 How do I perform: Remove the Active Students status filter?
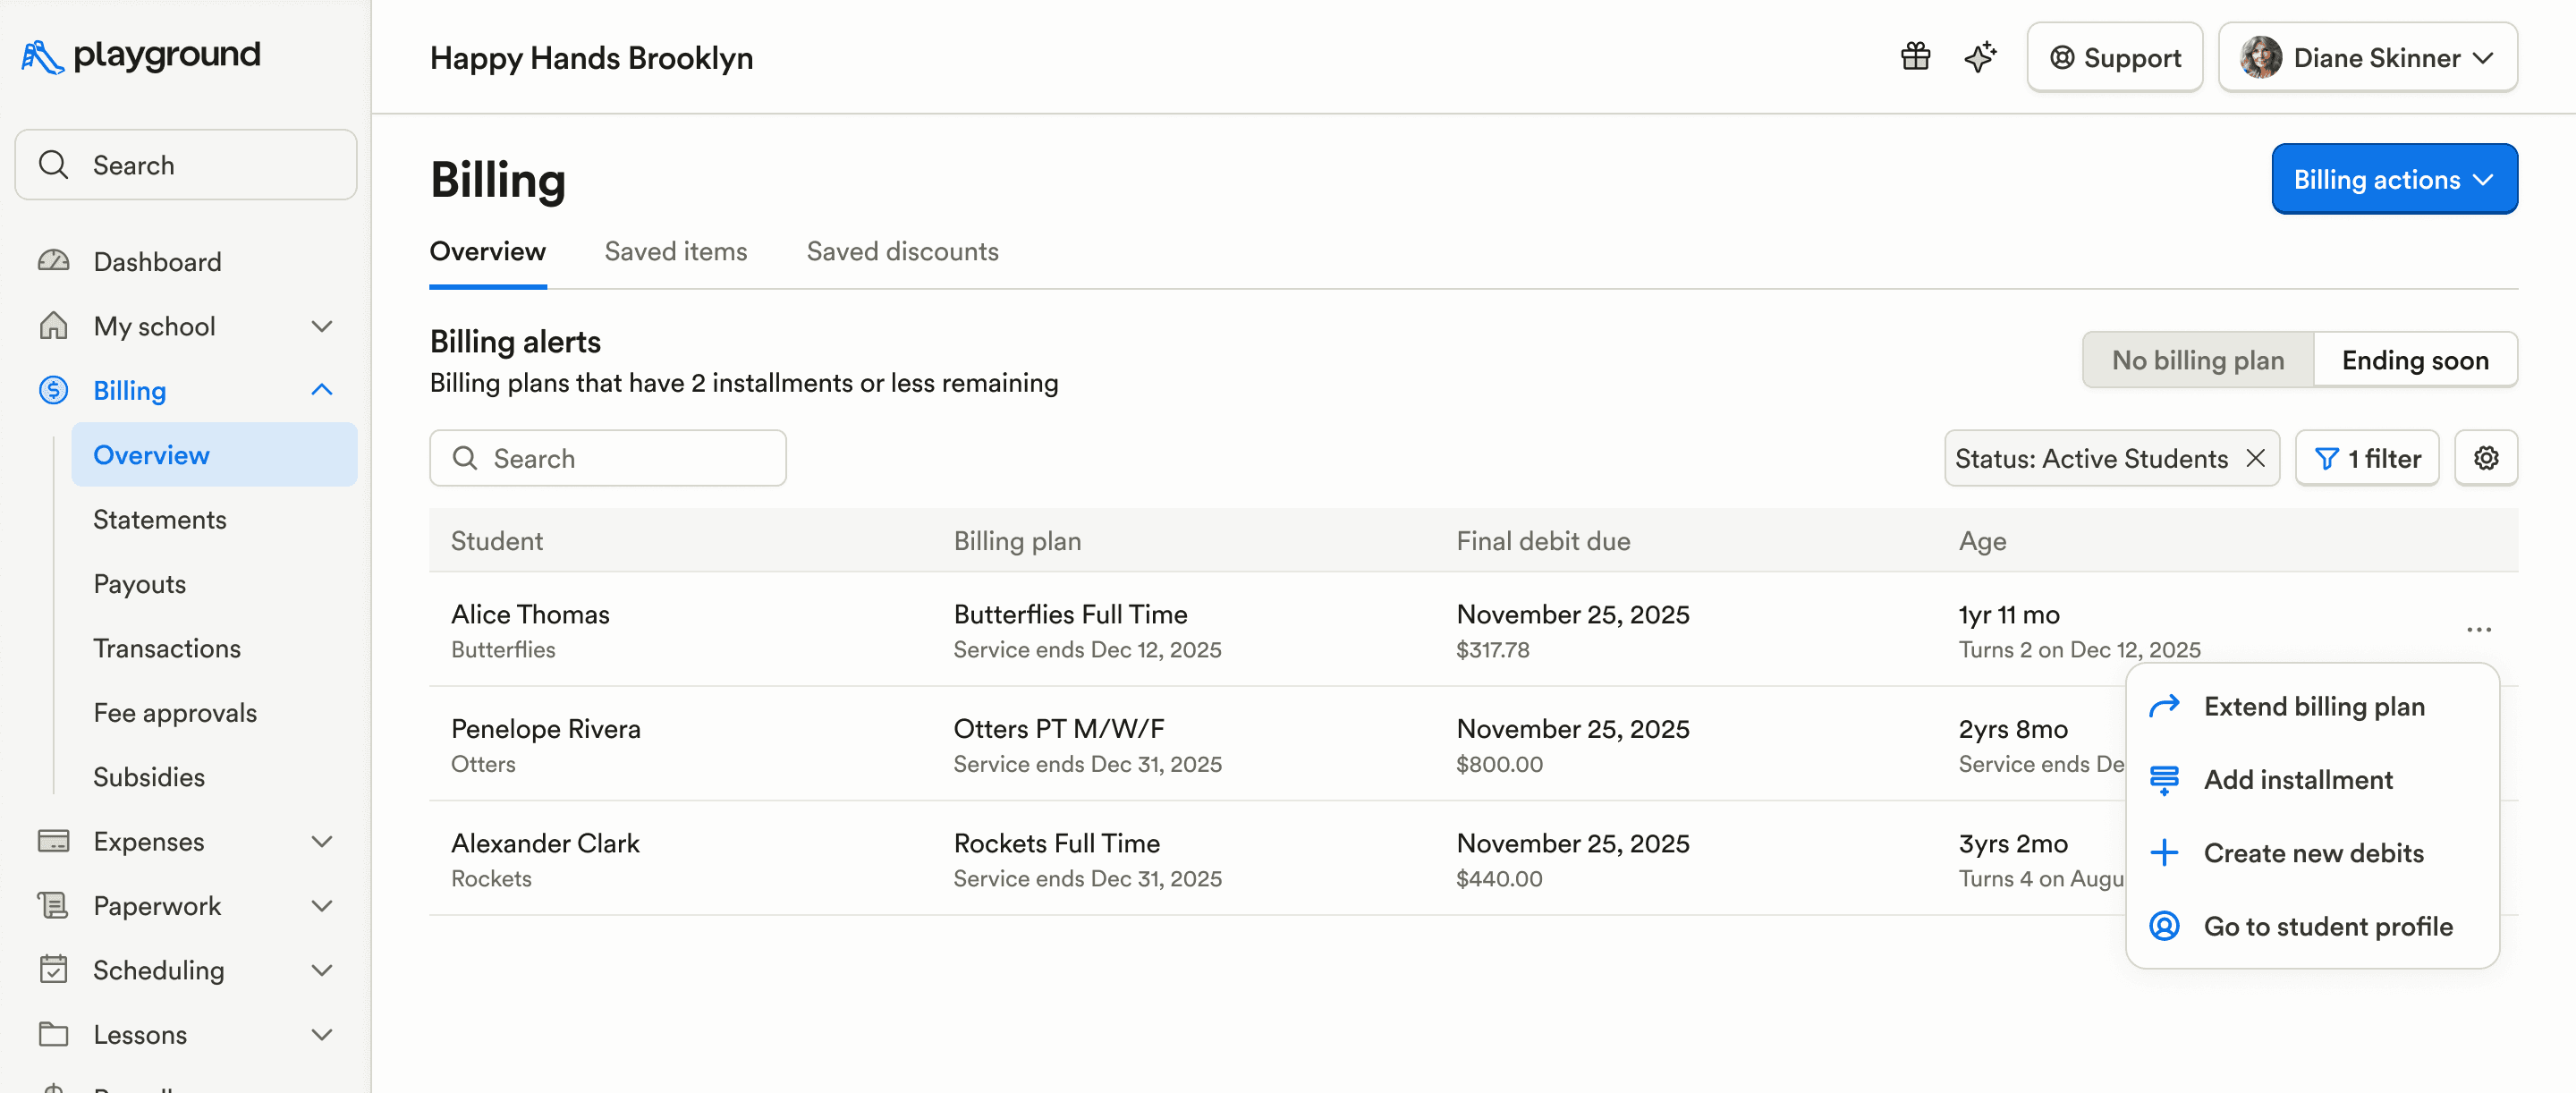click(2256, 459)
